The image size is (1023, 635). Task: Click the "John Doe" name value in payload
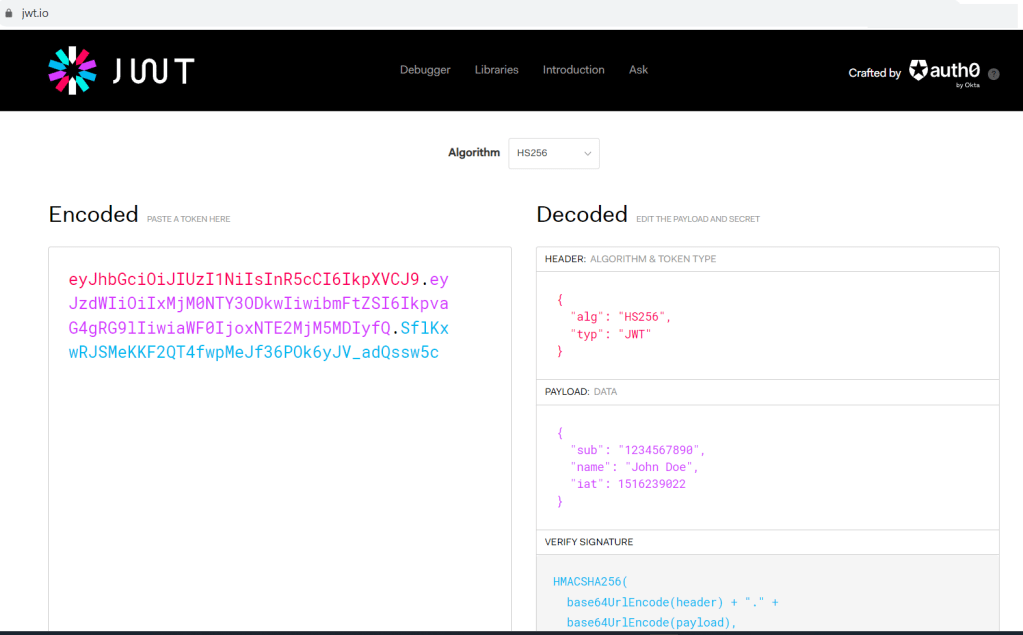click(x=661, y=467)
